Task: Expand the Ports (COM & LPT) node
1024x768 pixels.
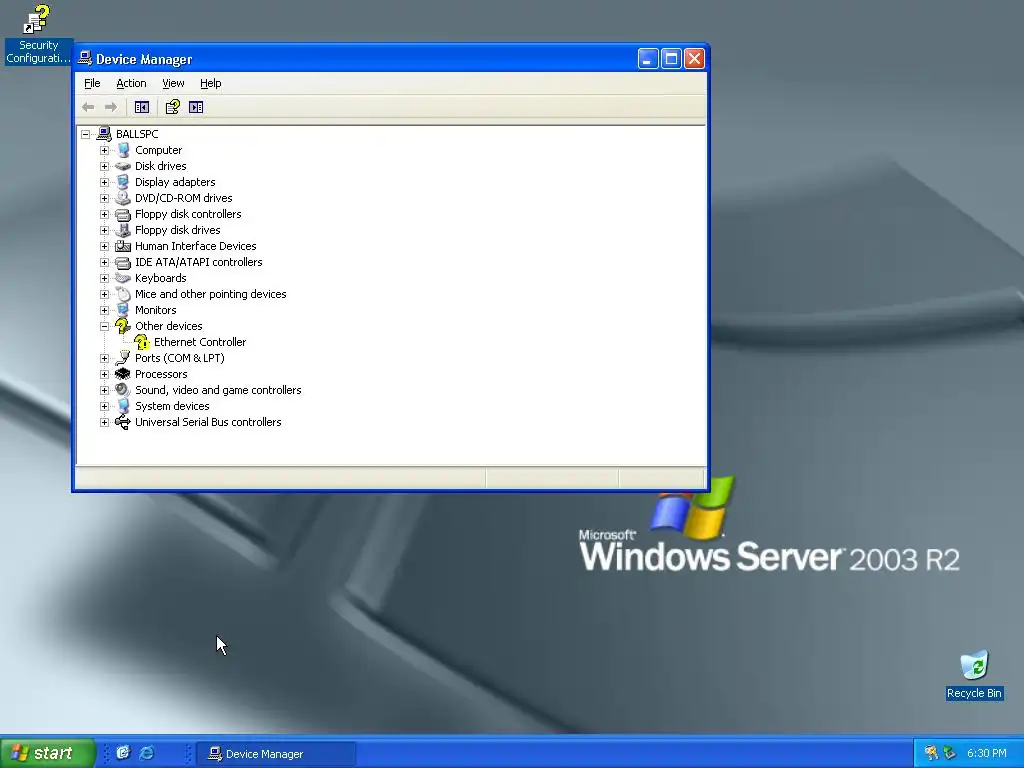Action: point(104,359)
